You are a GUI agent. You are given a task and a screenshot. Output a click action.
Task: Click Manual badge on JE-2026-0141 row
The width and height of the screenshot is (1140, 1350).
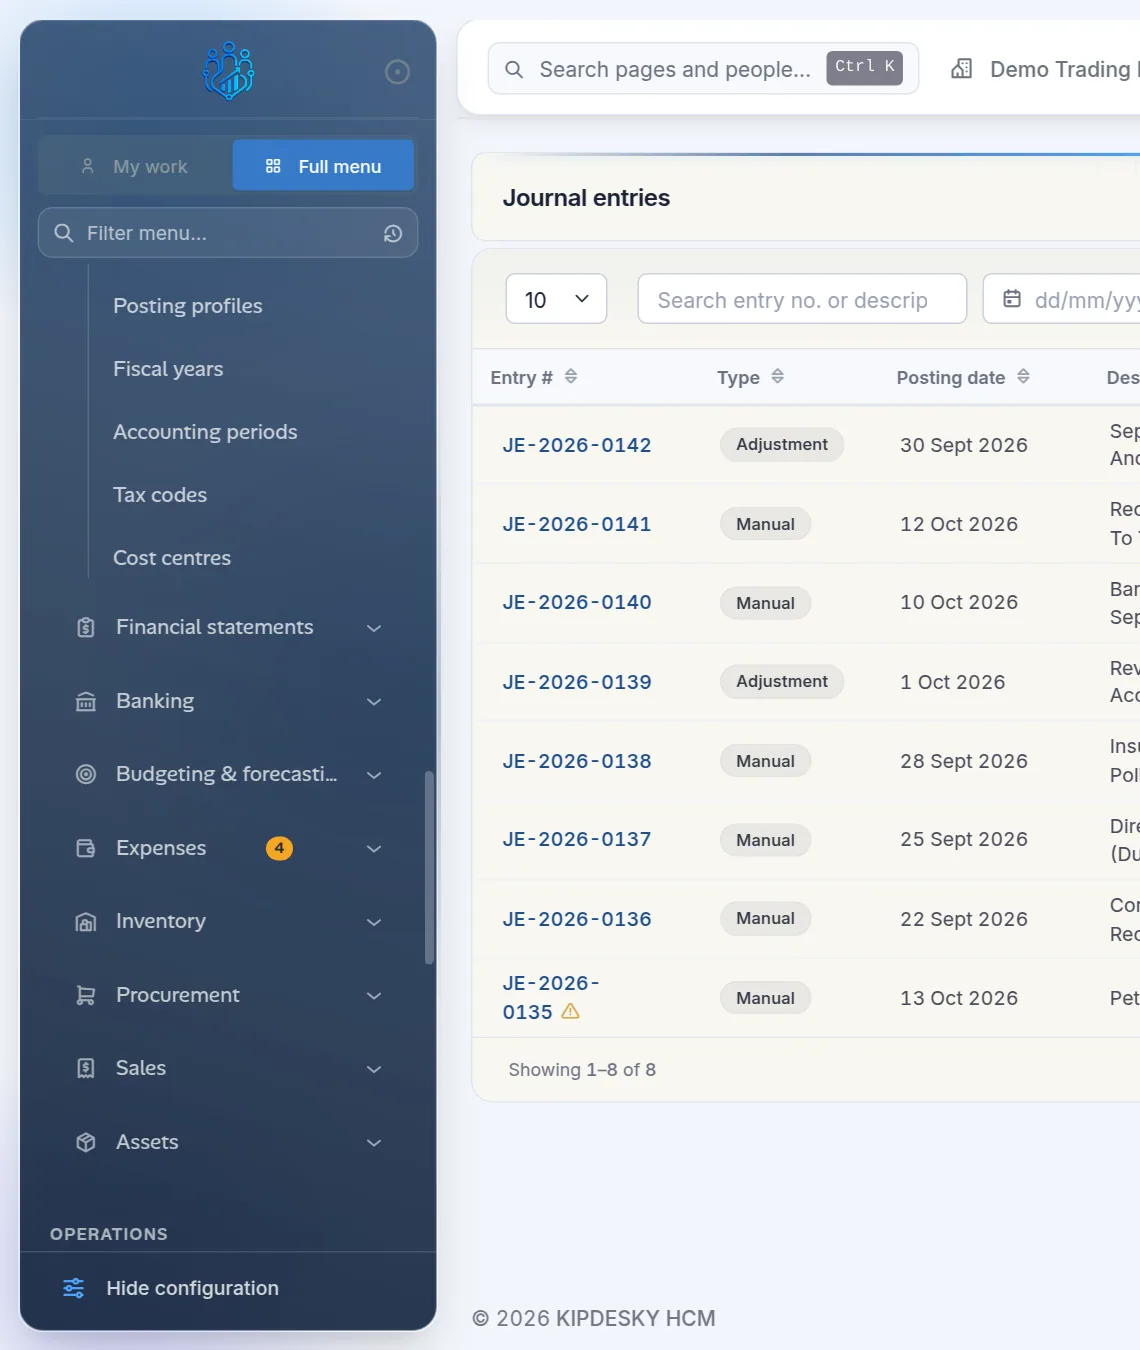click(766, 524)
